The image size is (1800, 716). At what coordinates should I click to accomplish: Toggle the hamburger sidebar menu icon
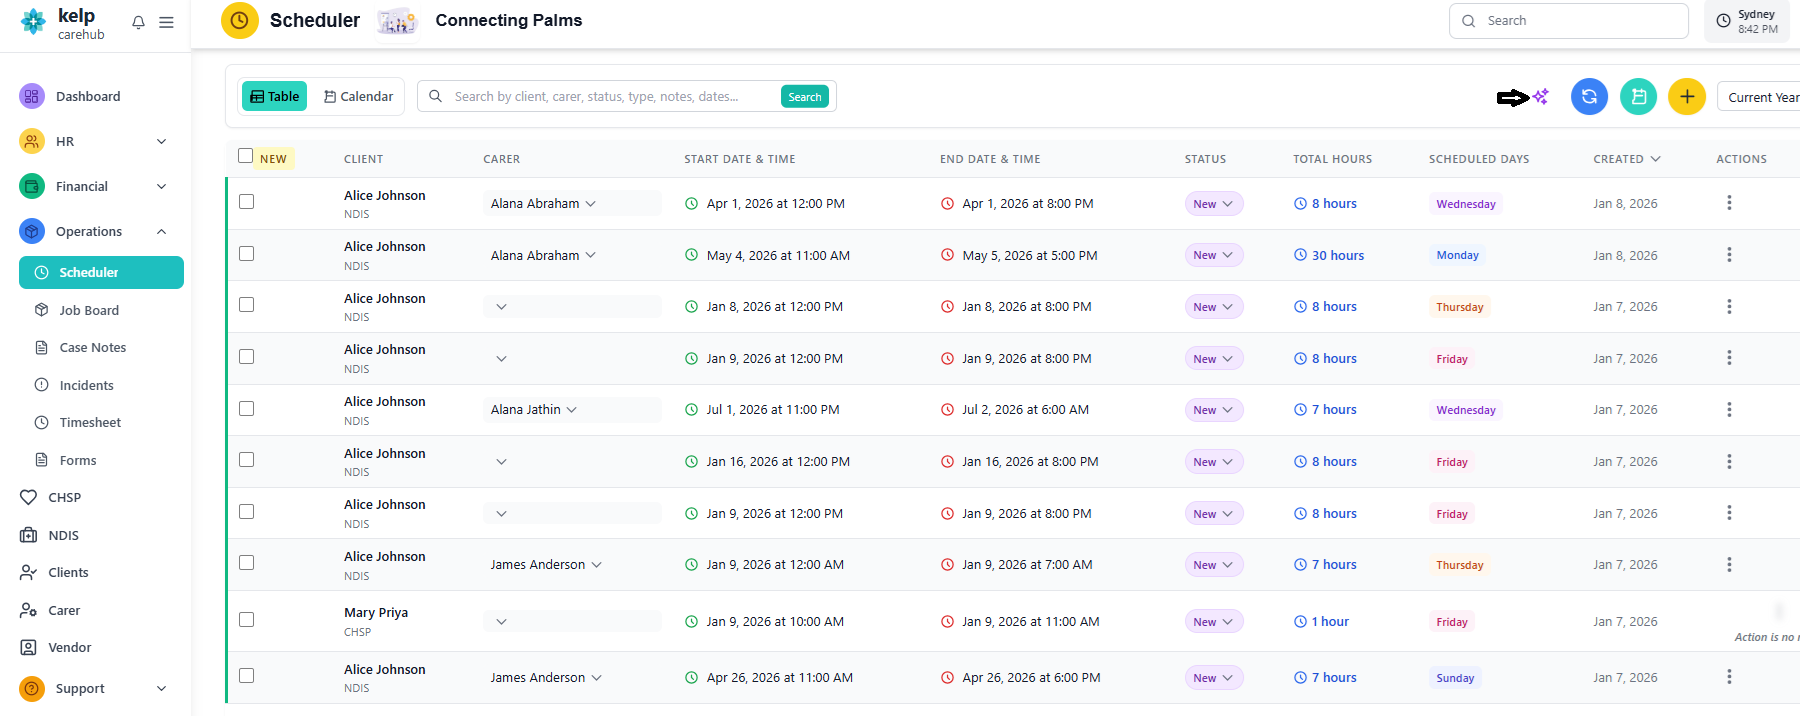point(166,22)
